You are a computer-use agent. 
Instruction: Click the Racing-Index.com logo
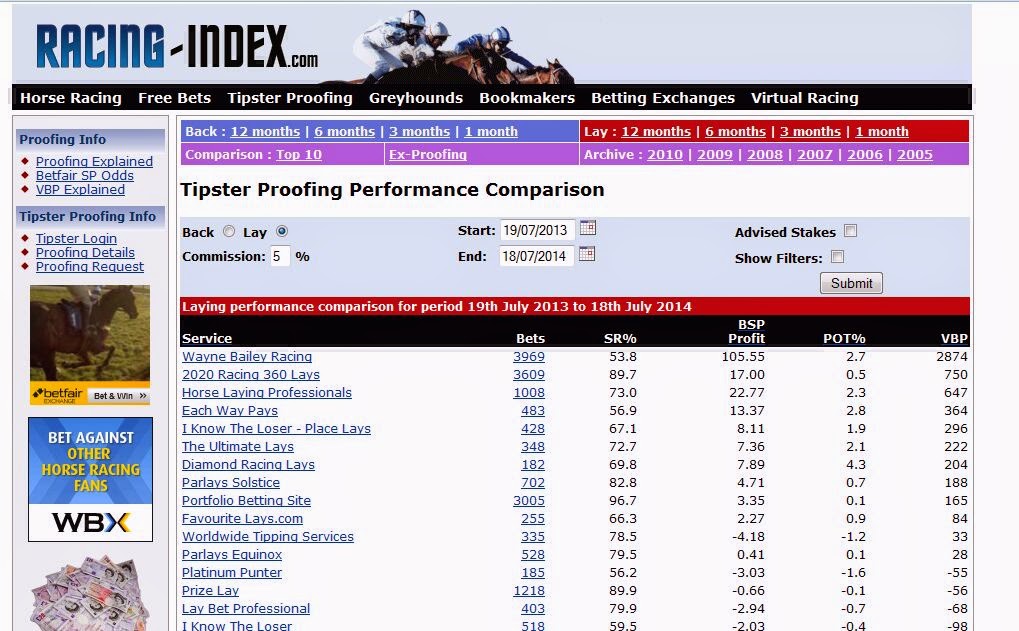tap(177, 46)
